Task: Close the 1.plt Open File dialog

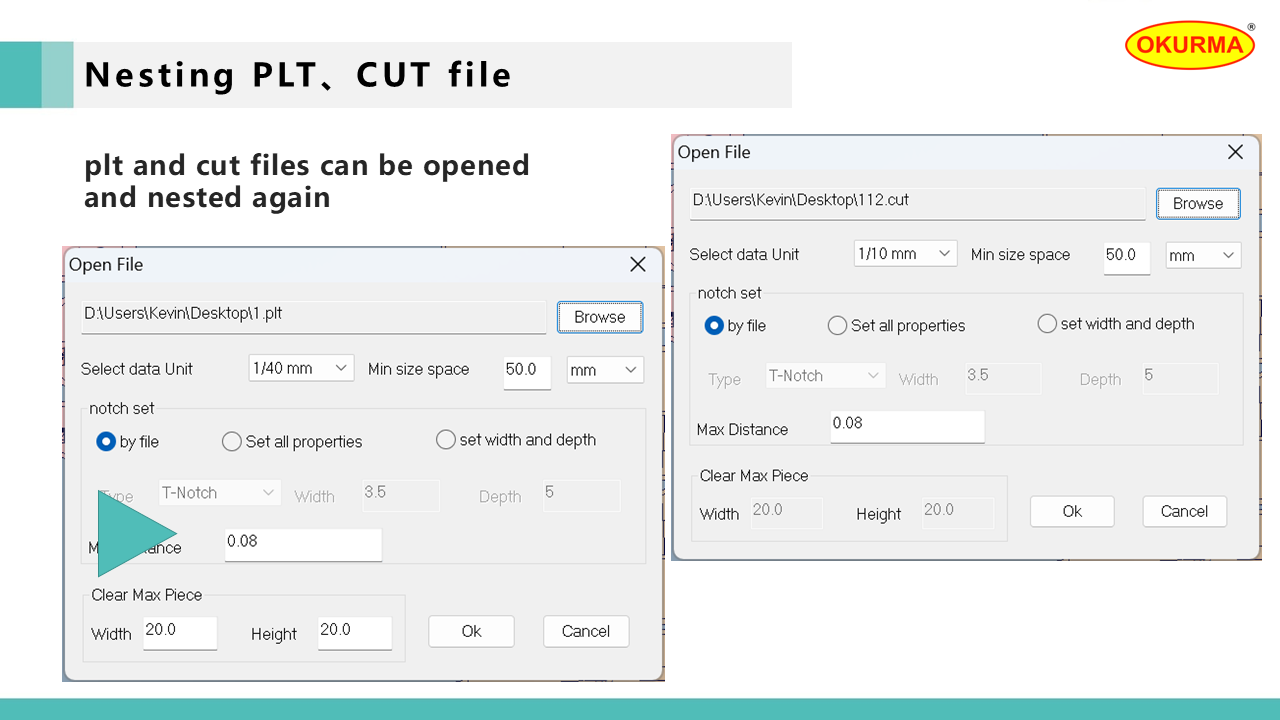Action: (638, 265)
